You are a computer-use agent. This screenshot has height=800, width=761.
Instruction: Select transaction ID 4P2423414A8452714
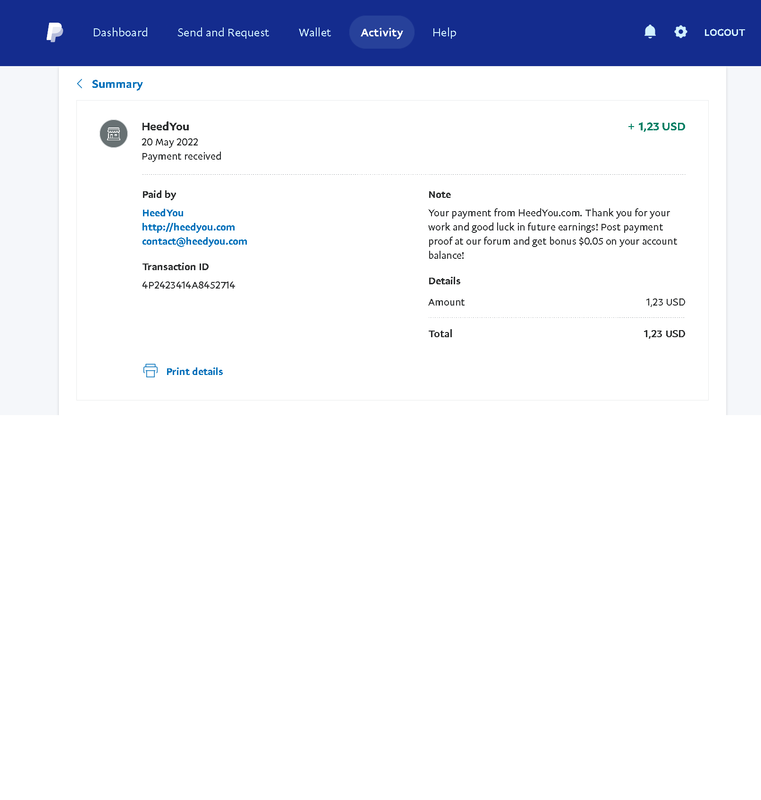(x=188, y=285)
